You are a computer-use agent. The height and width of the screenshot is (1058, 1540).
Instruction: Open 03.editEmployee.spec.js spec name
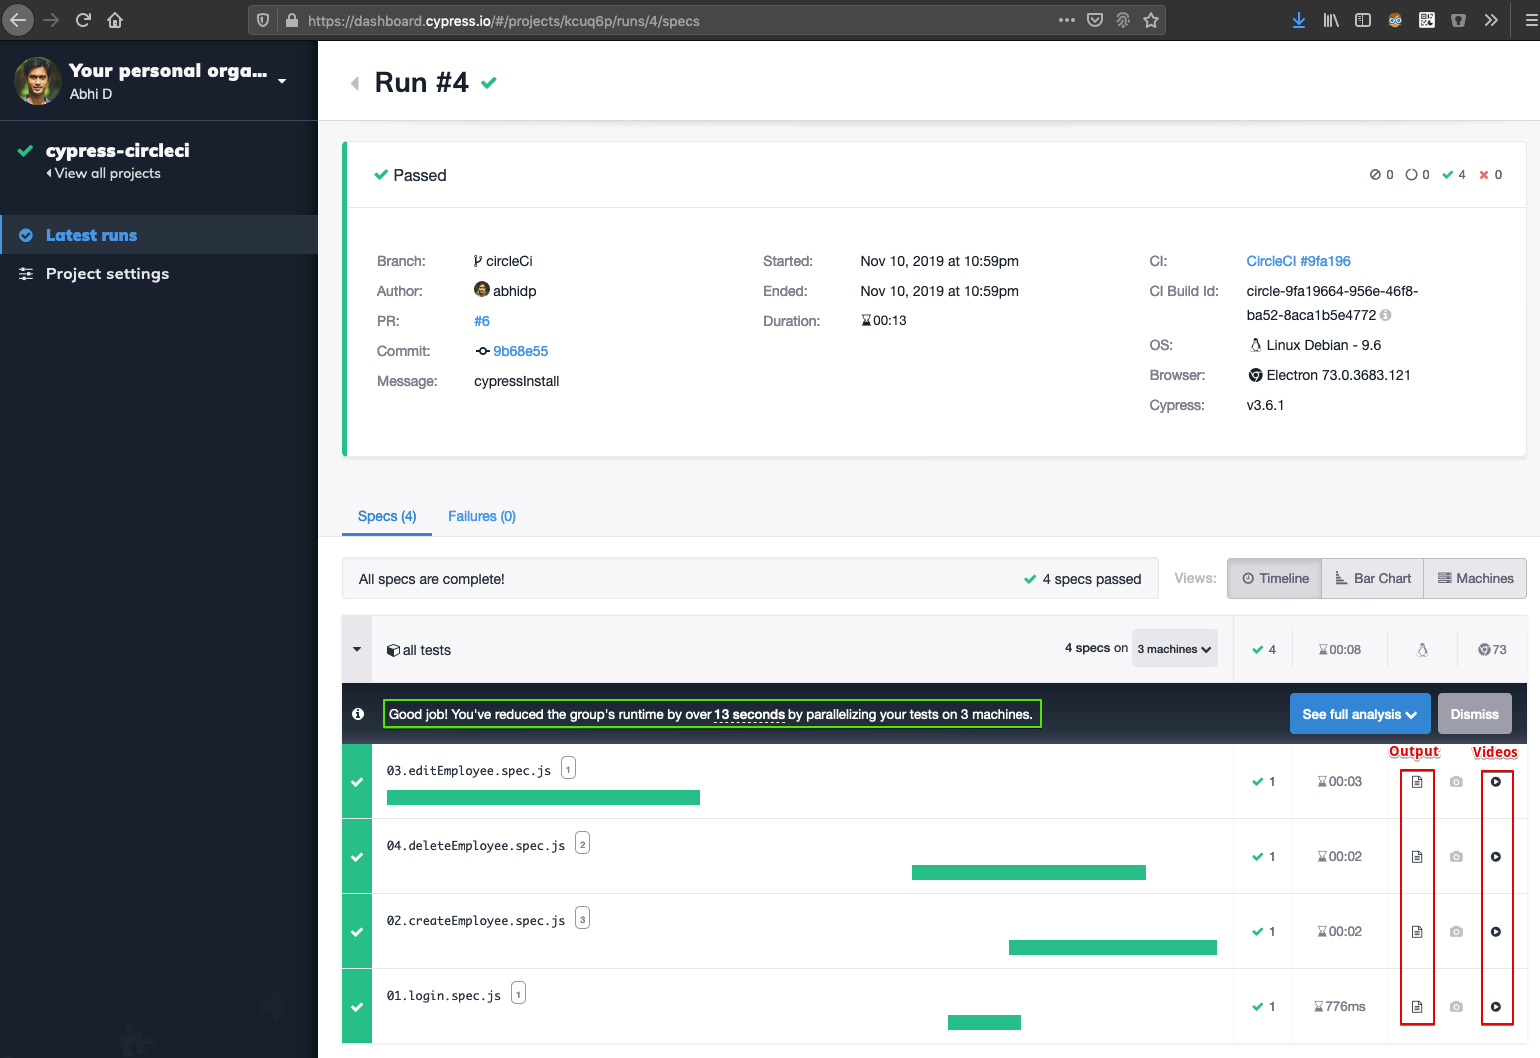point(469,771)
